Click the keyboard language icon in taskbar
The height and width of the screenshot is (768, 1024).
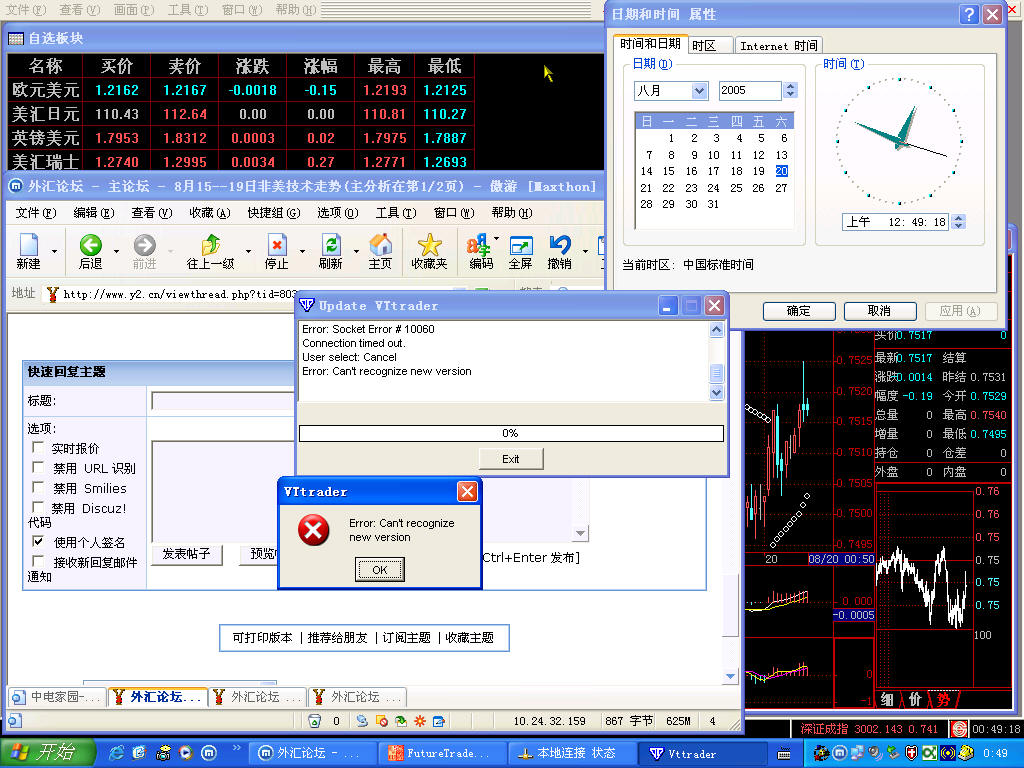[784, 754]
